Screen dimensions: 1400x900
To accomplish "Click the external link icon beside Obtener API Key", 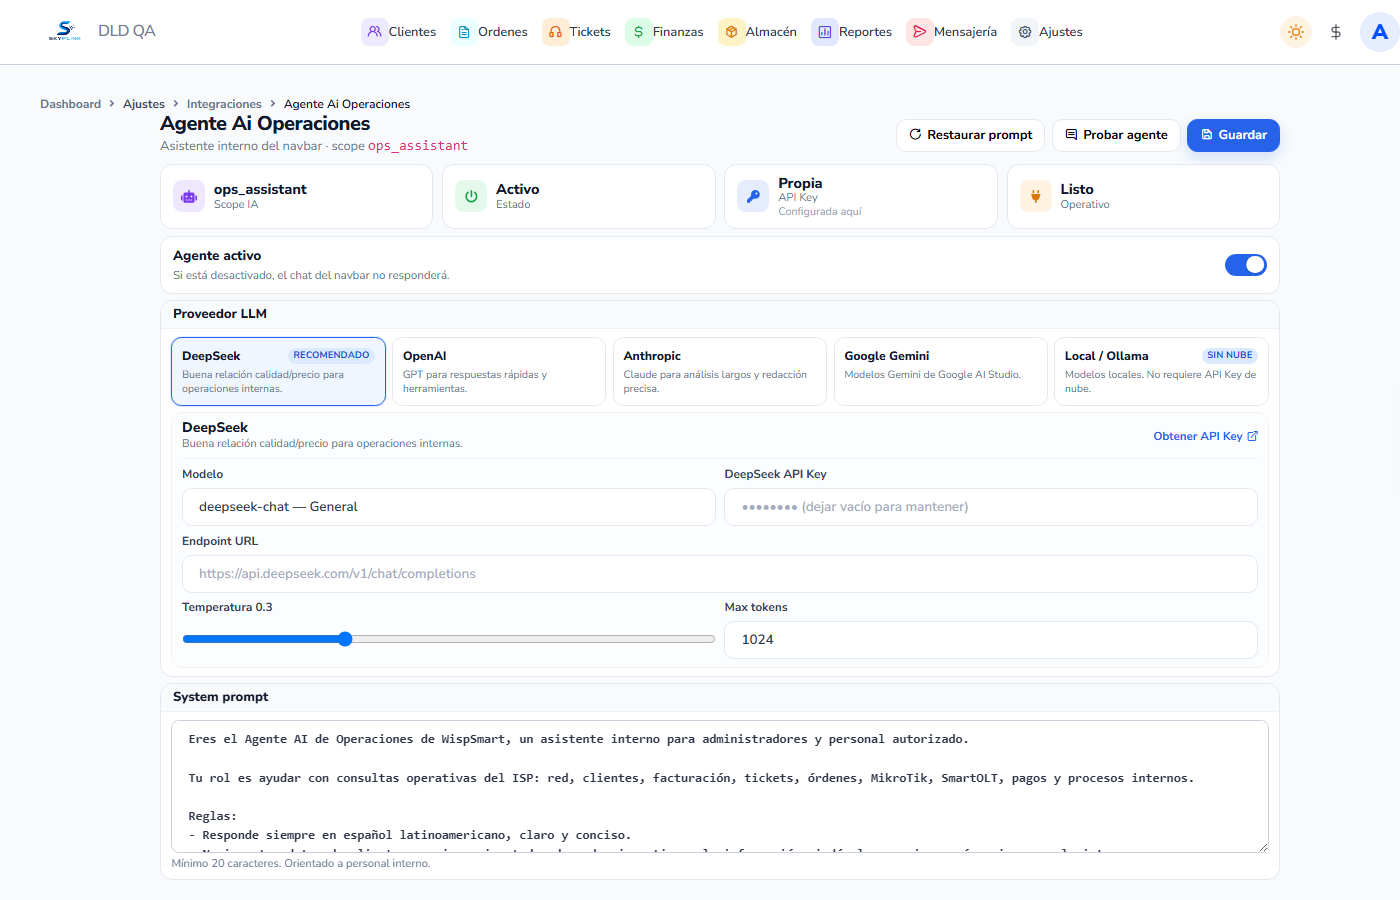I will click(1252, 436).
